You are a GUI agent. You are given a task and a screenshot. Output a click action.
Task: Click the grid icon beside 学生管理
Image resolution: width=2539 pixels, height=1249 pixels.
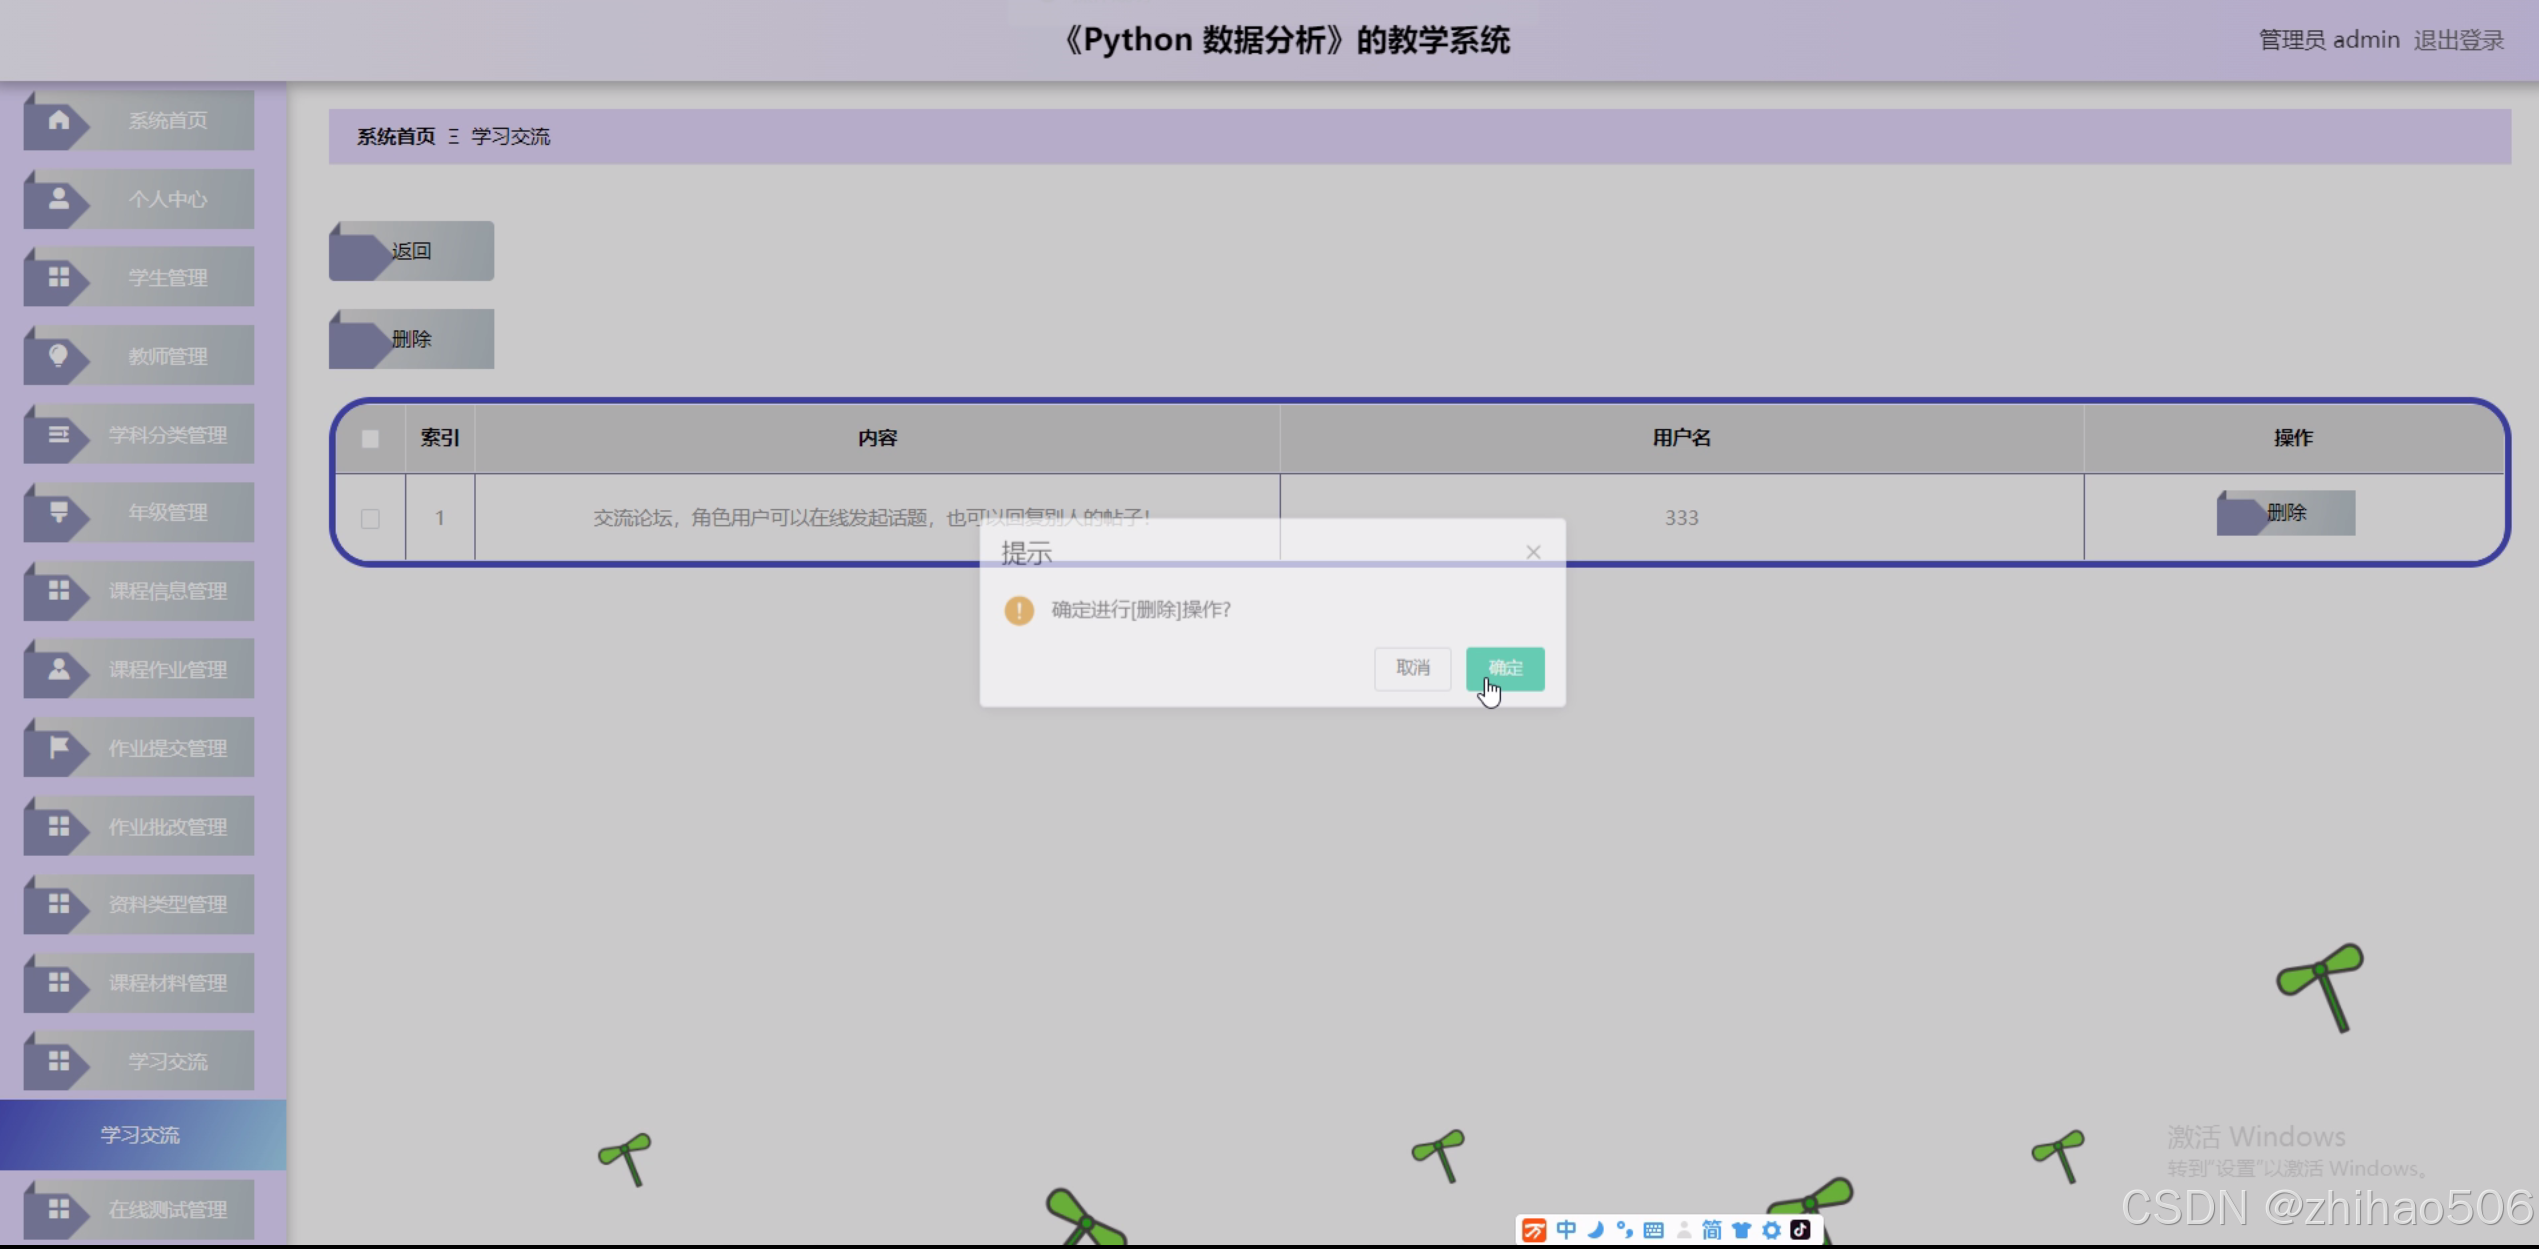[x=57, y=276]
